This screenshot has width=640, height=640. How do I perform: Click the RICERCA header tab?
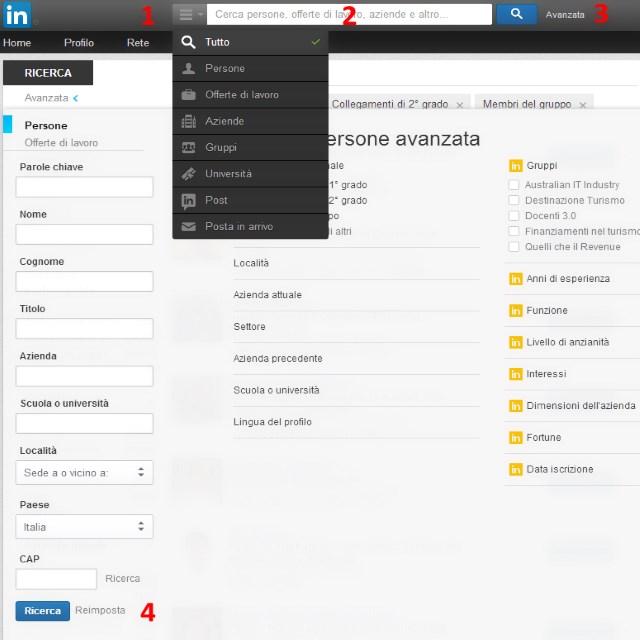(x=48, y=73)
